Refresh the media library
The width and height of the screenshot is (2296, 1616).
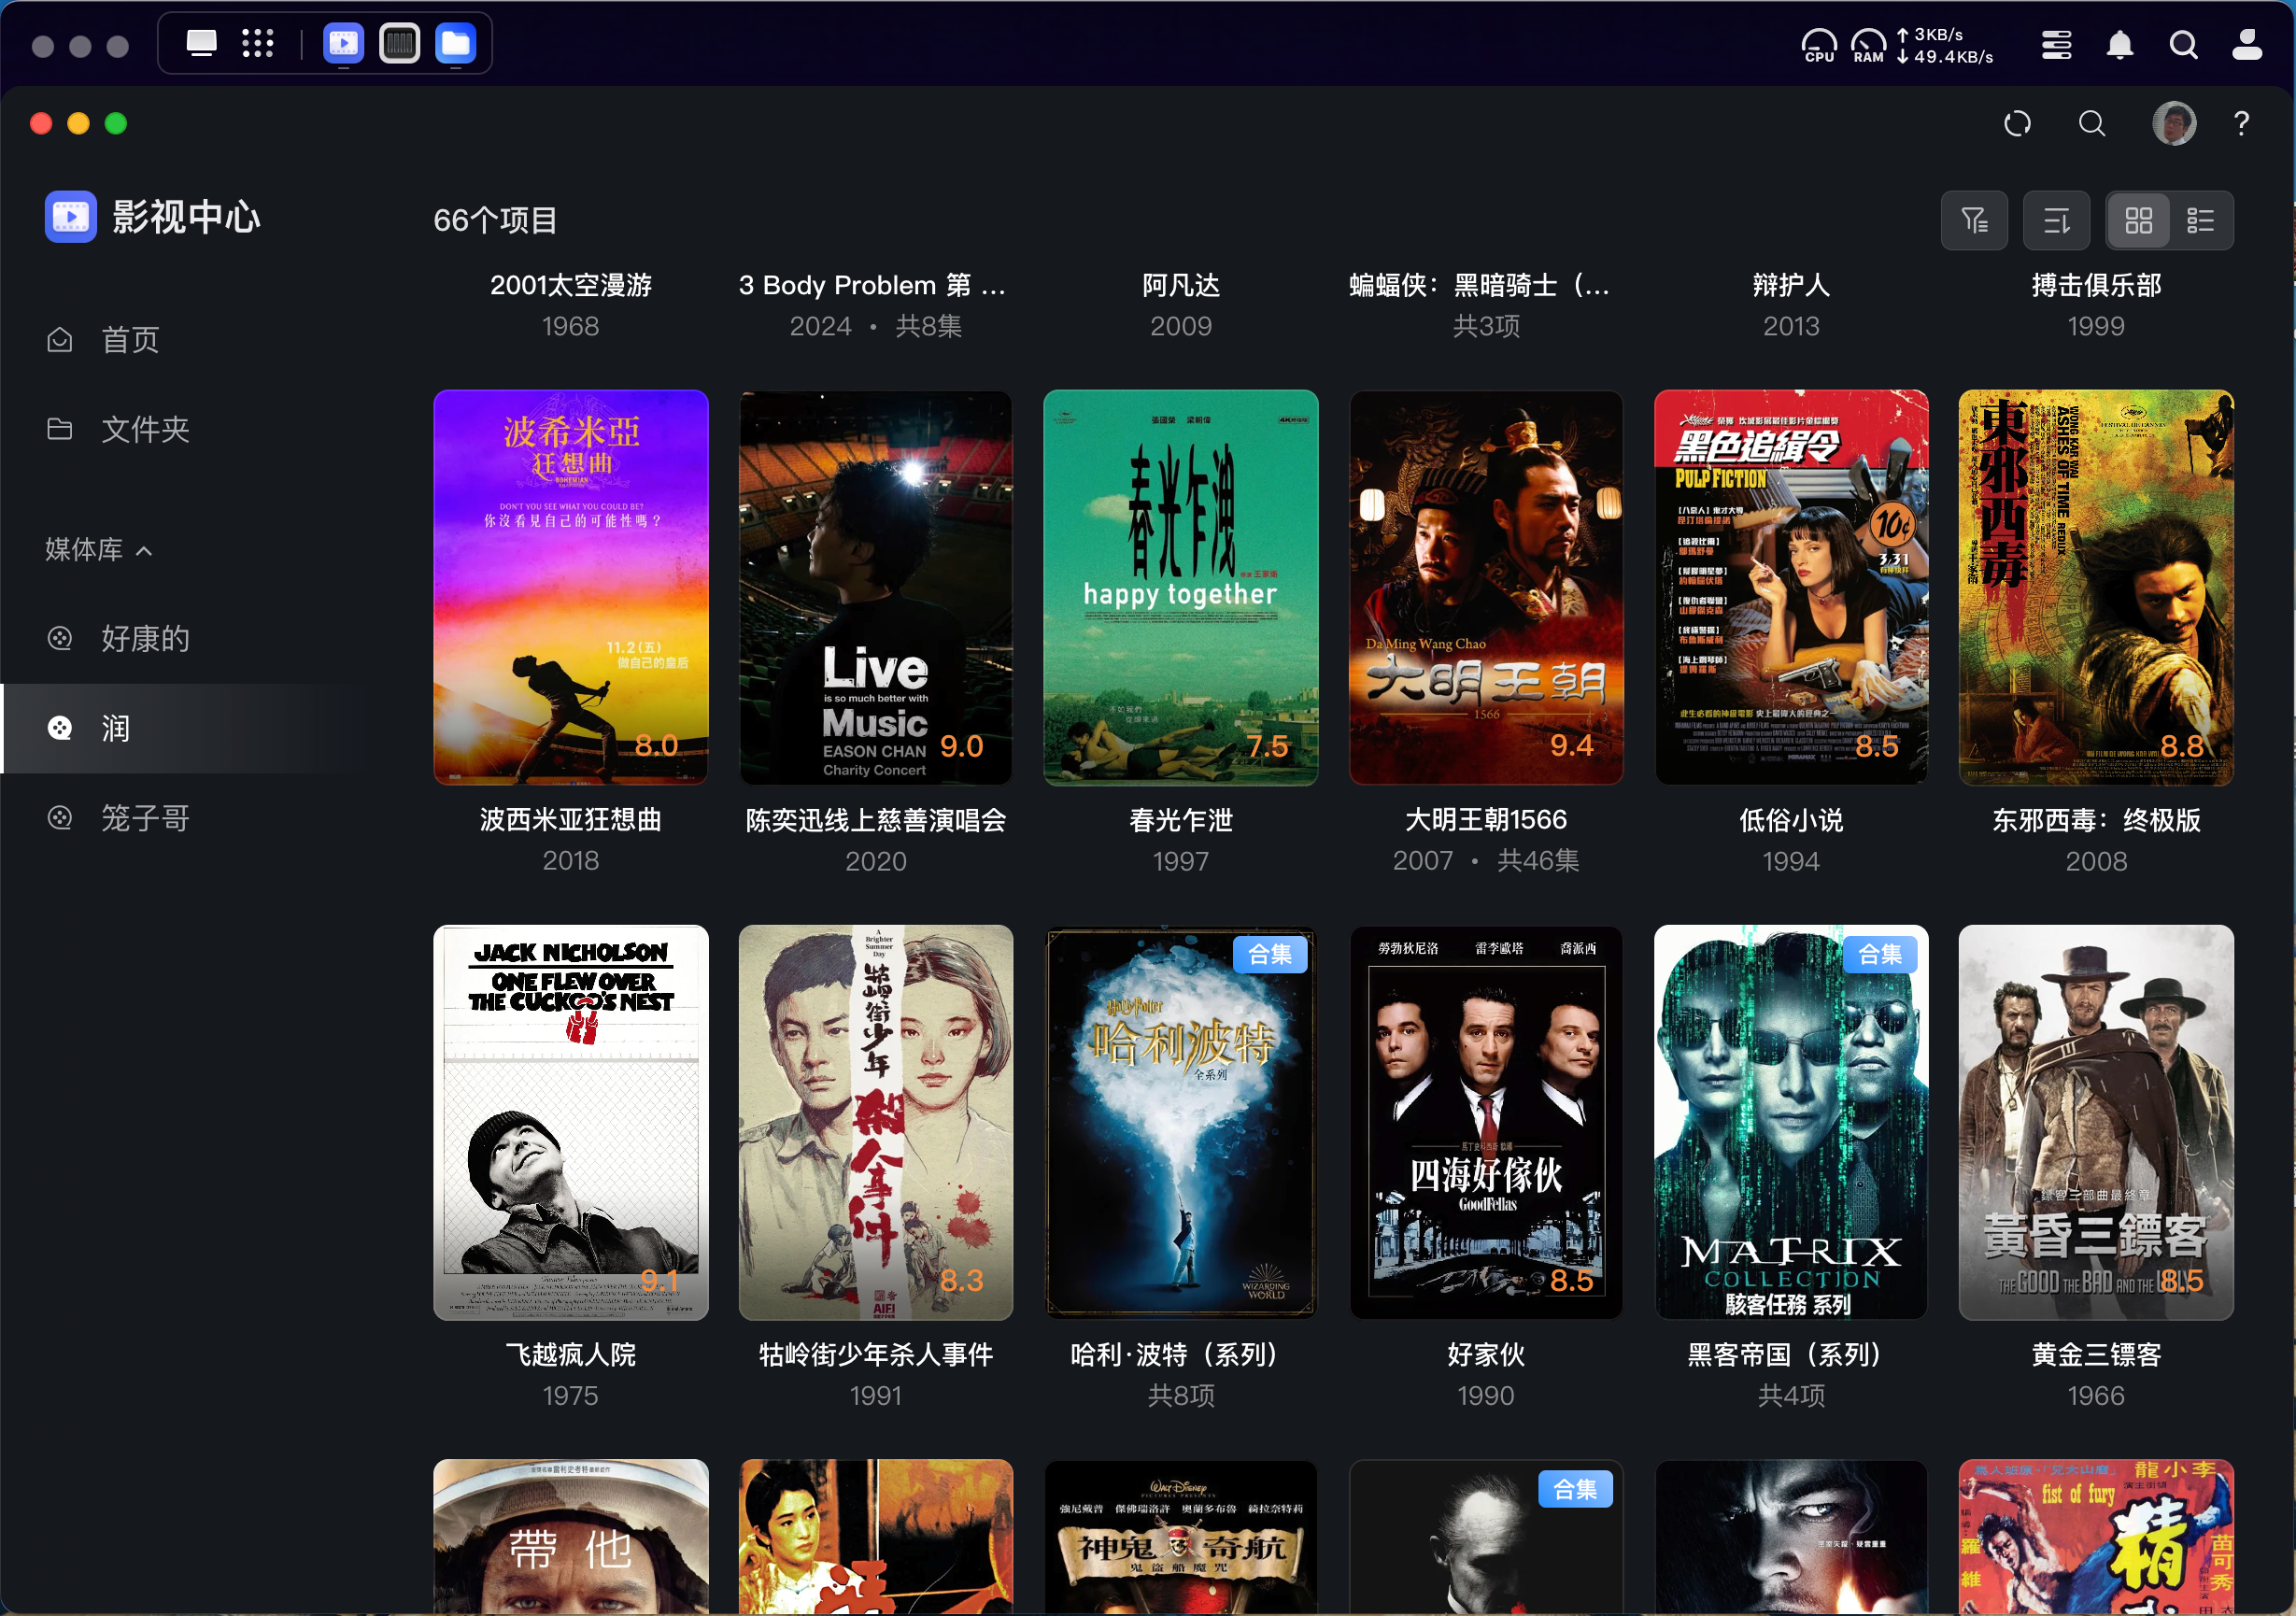(2018, 123)
